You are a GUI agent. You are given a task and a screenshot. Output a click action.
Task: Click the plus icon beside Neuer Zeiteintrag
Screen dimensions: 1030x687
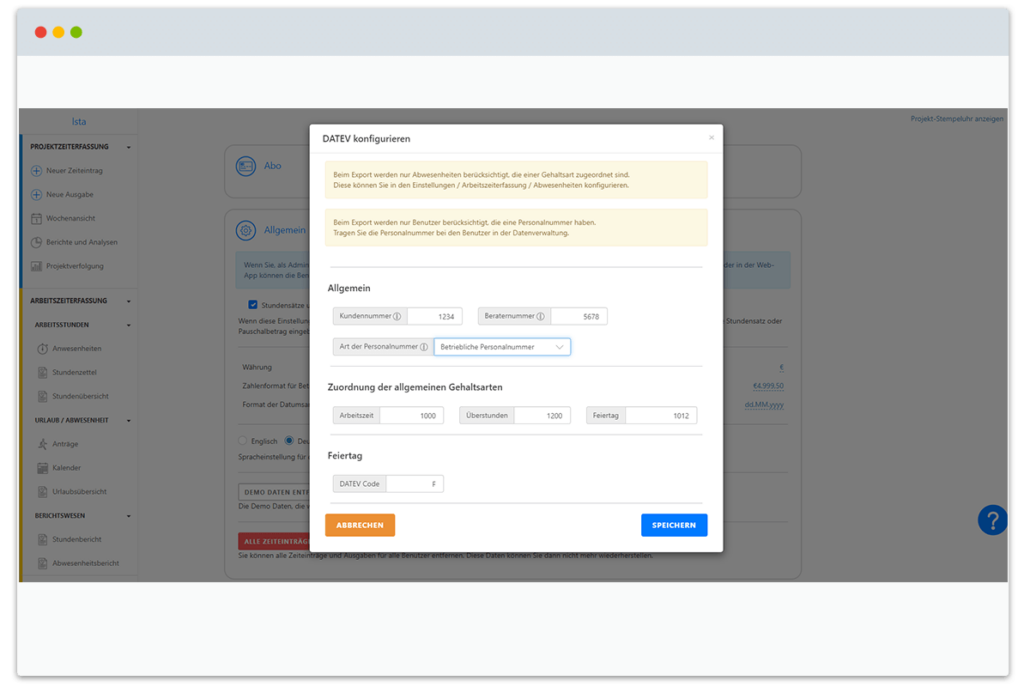coord(37,171)
